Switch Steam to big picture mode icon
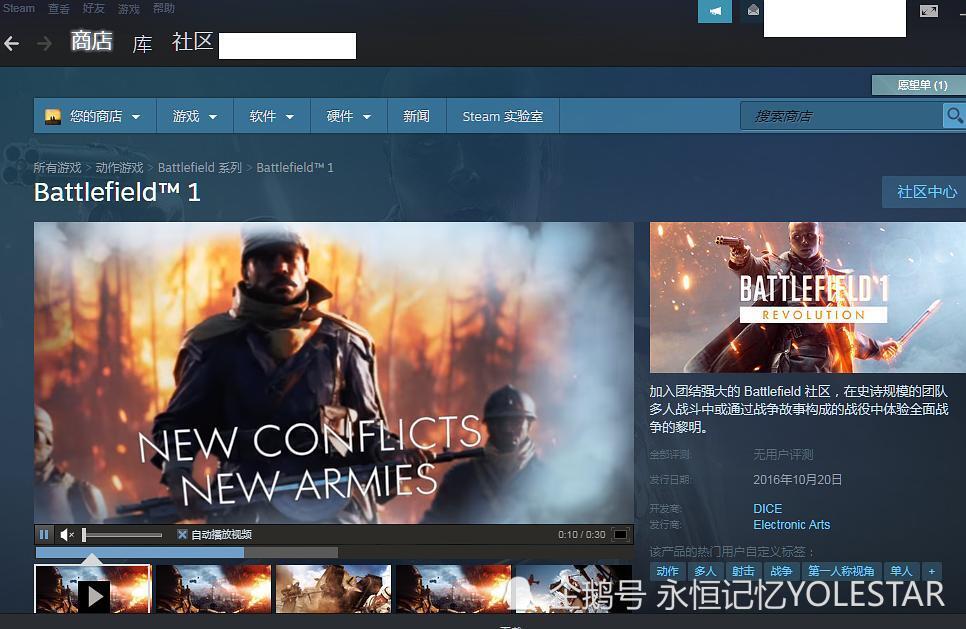 928,10
